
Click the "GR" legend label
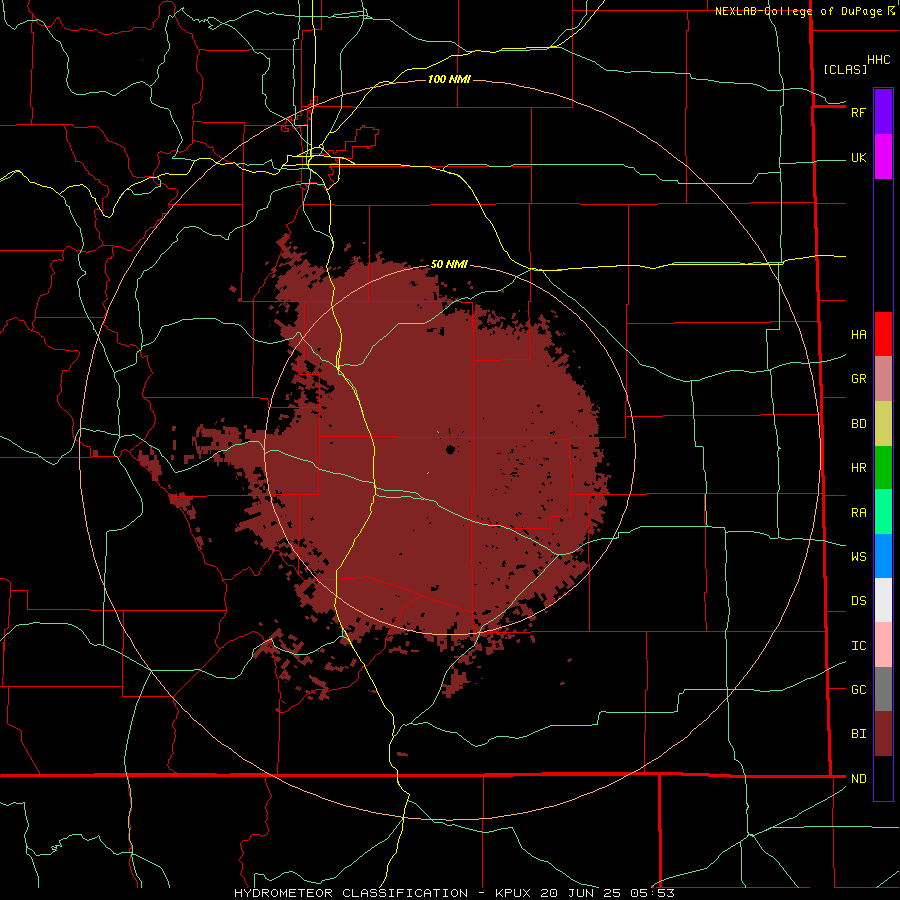coord(858,379)
